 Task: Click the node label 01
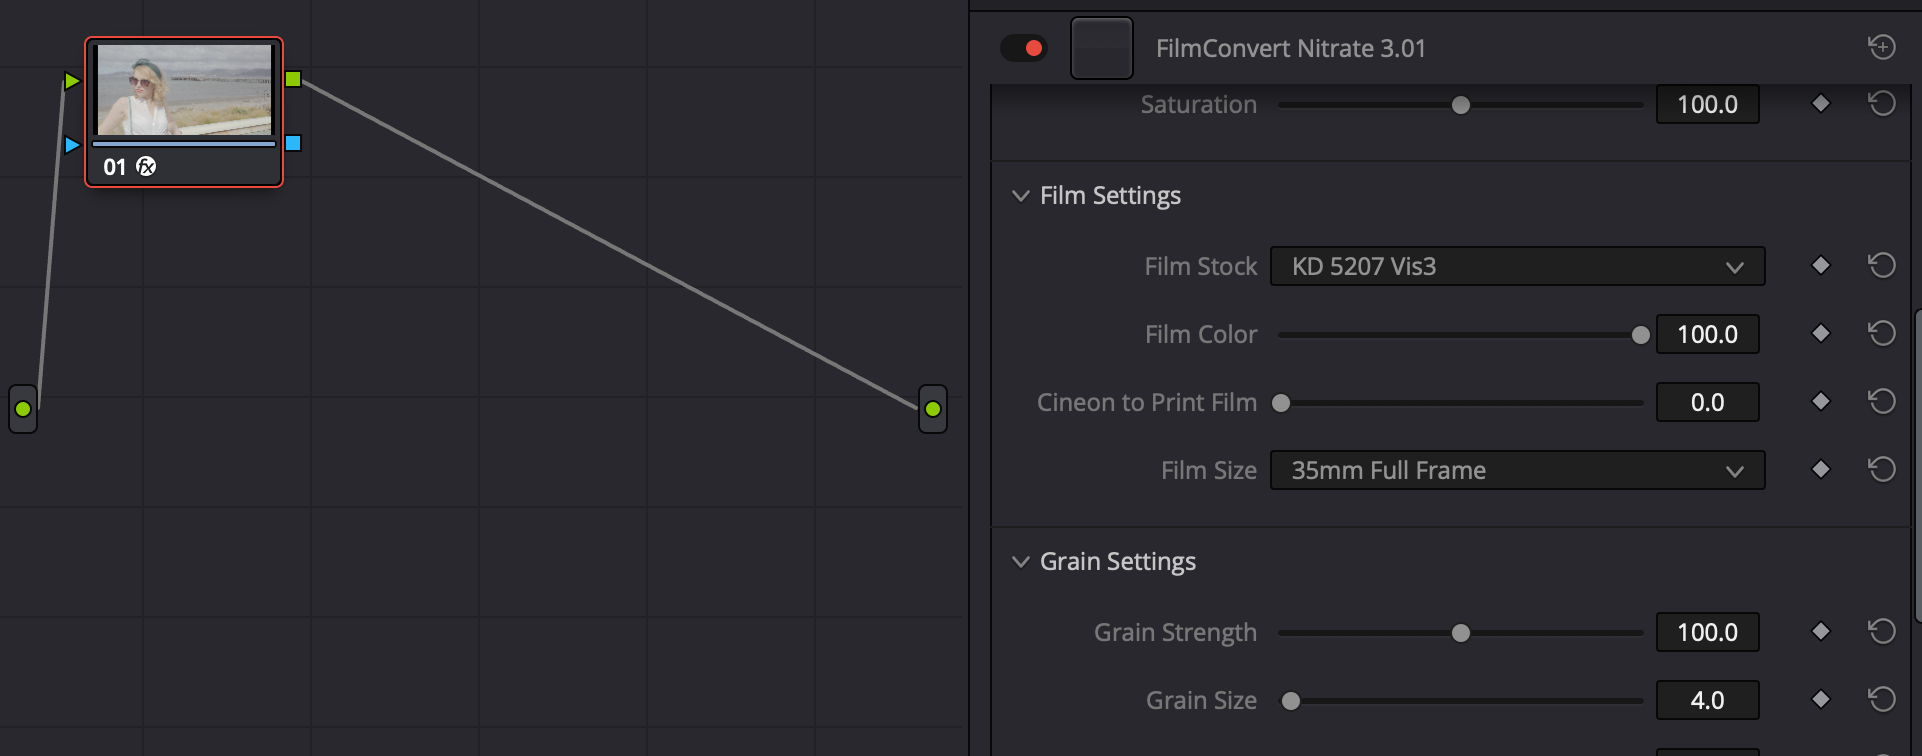point(114,167)
